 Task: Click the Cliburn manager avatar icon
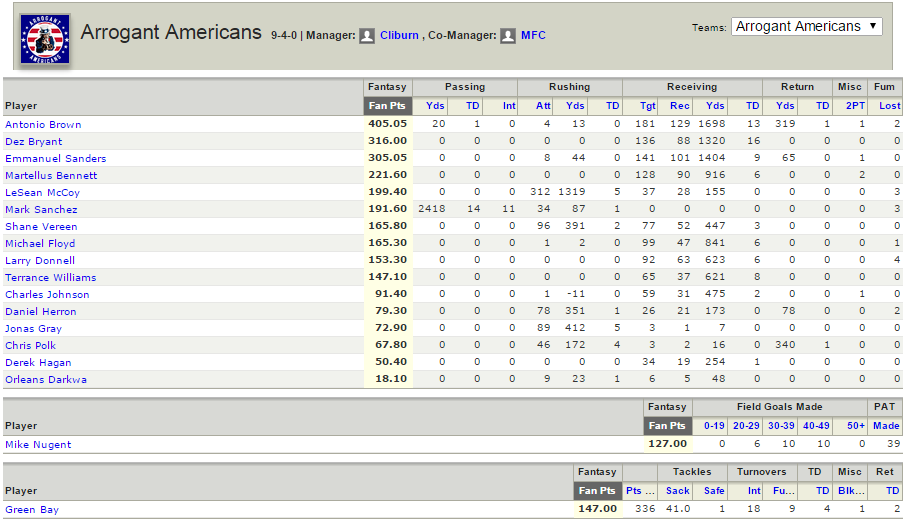pos(367,36)
